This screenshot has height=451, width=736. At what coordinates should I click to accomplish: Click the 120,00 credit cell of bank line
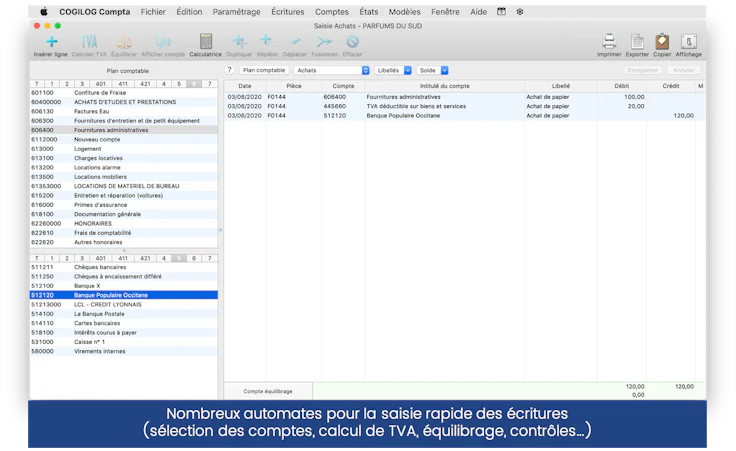point(671,115)
